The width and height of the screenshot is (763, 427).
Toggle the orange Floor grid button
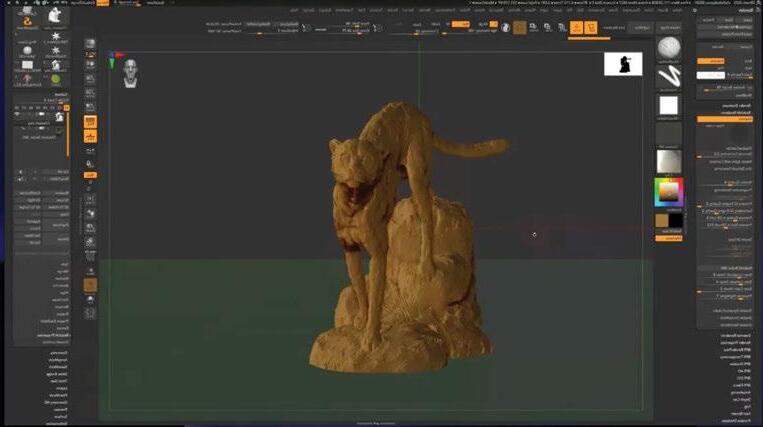90,135
